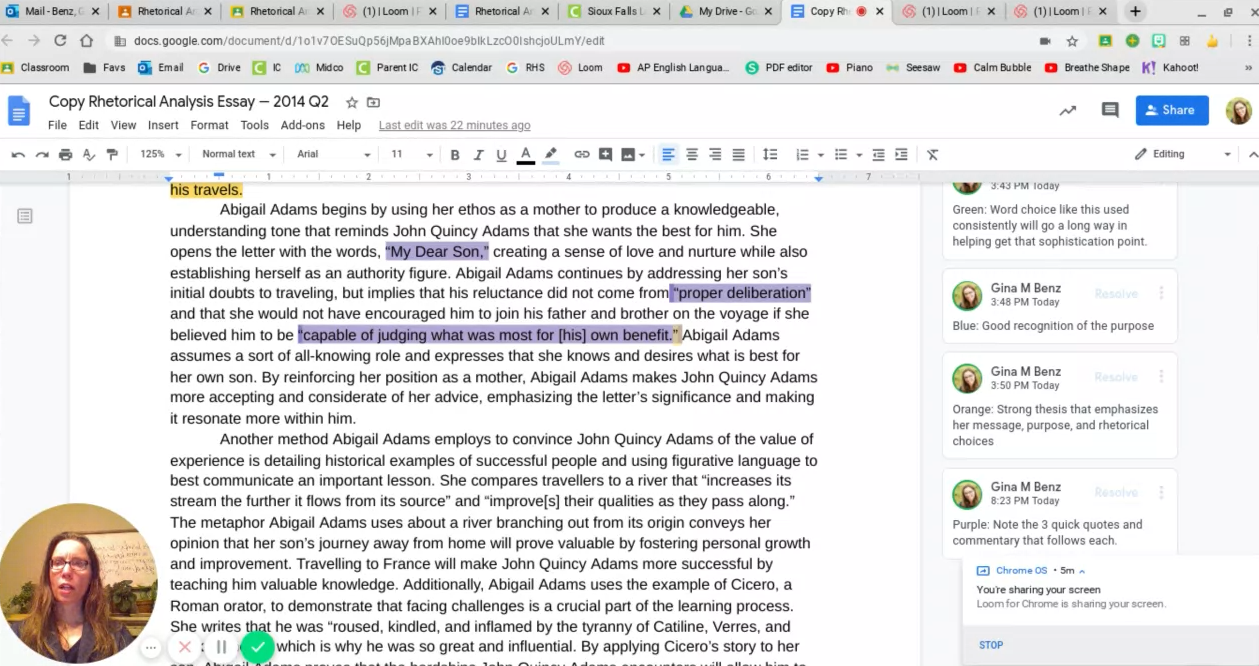Open the File menu
This screenshot has height=666, width=1259.
tap(58, 125)
